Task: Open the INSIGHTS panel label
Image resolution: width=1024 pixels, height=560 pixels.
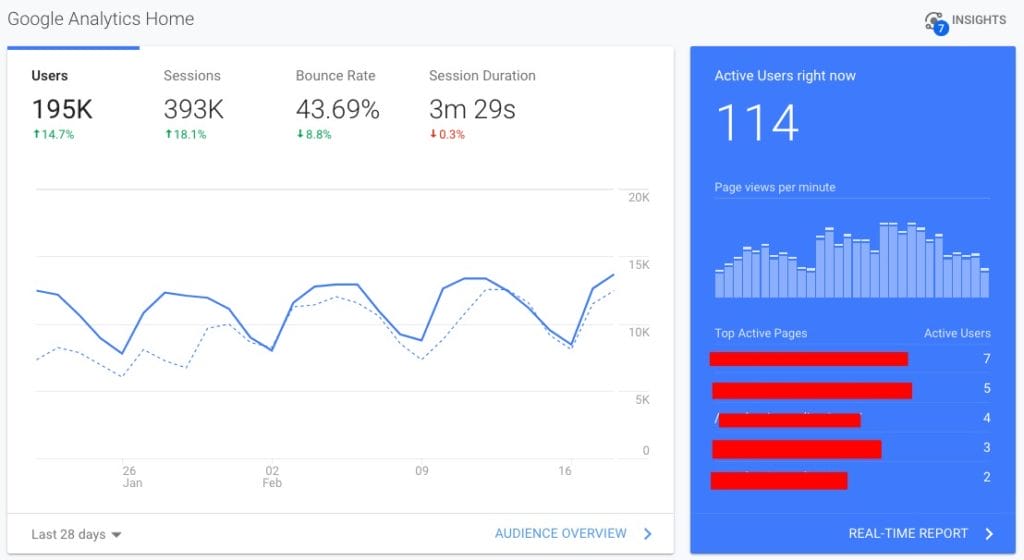Action: click(x=979, y=20)
